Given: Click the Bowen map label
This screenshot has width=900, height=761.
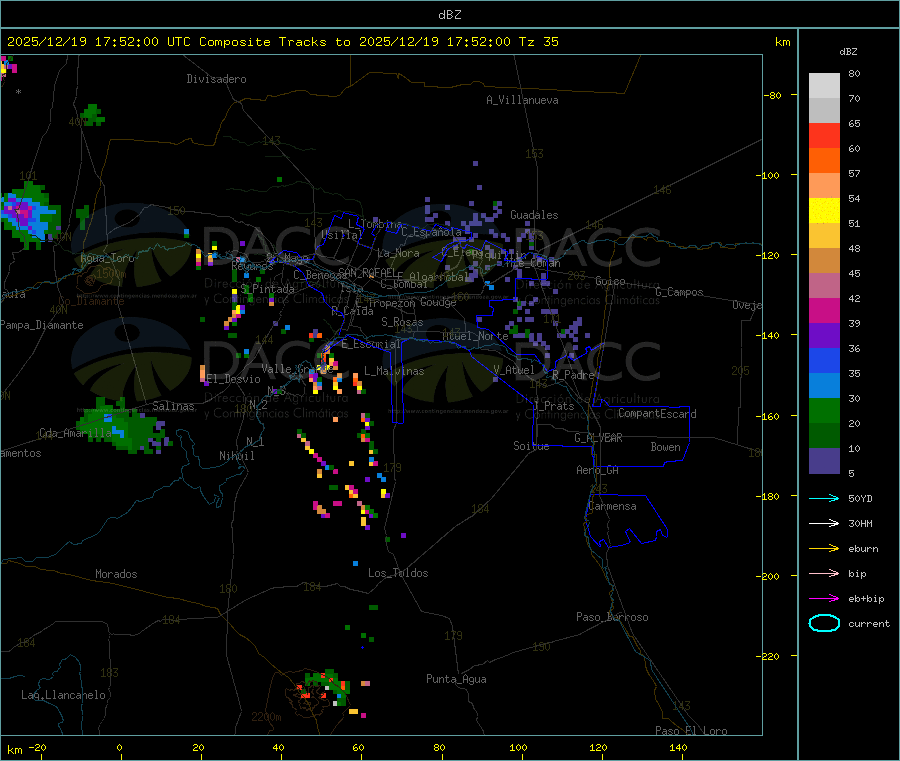Looking at the screenshot, I should (x=665, y=447).
